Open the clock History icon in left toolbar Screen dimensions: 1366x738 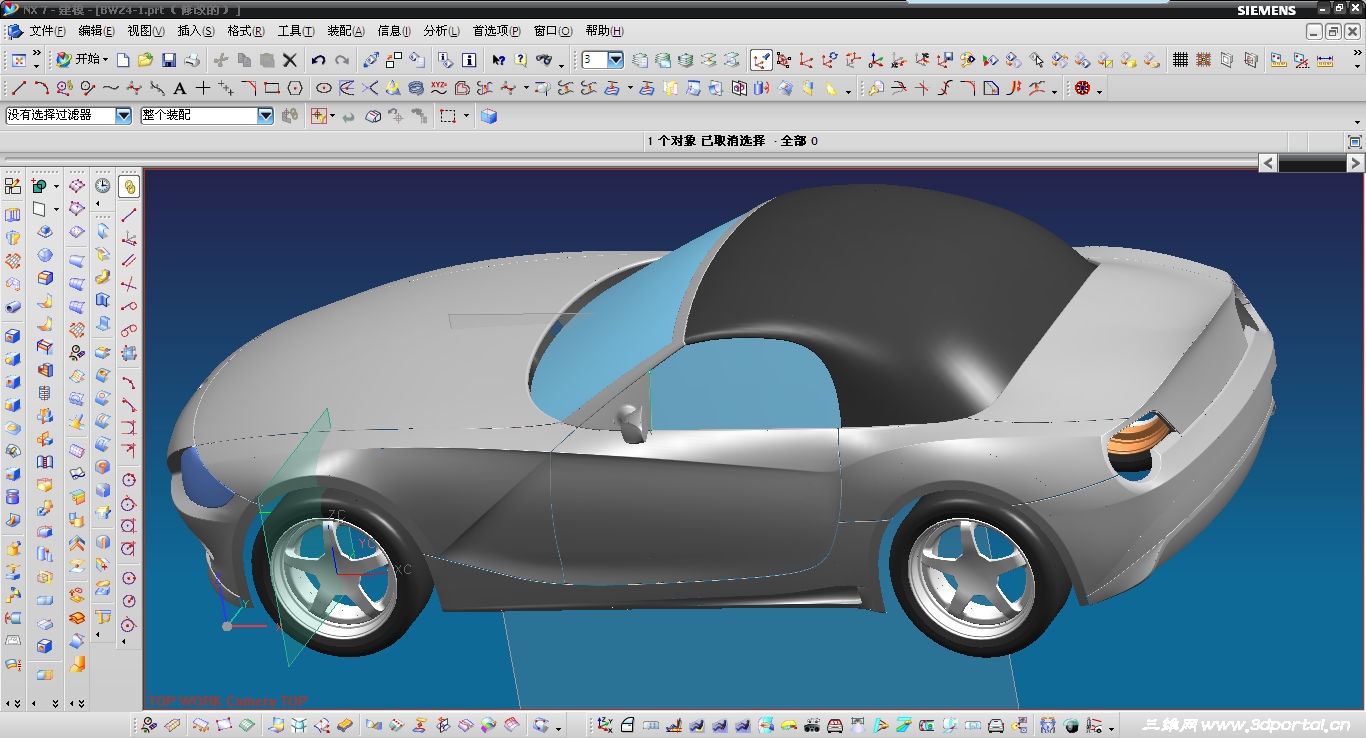click(103, 186)
